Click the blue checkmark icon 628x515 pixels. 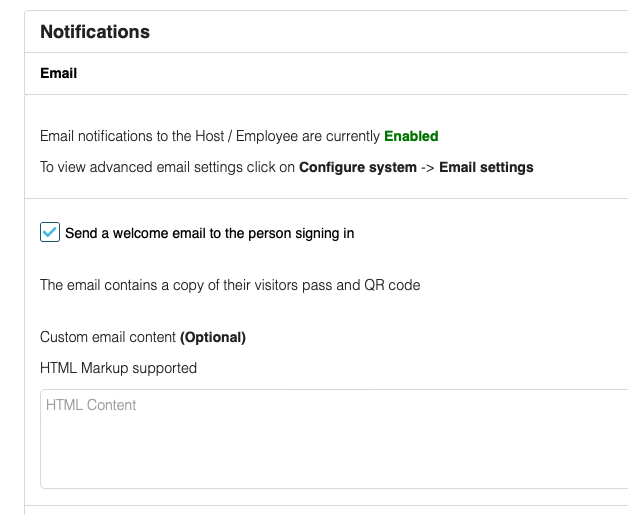(x=50, y=232)
